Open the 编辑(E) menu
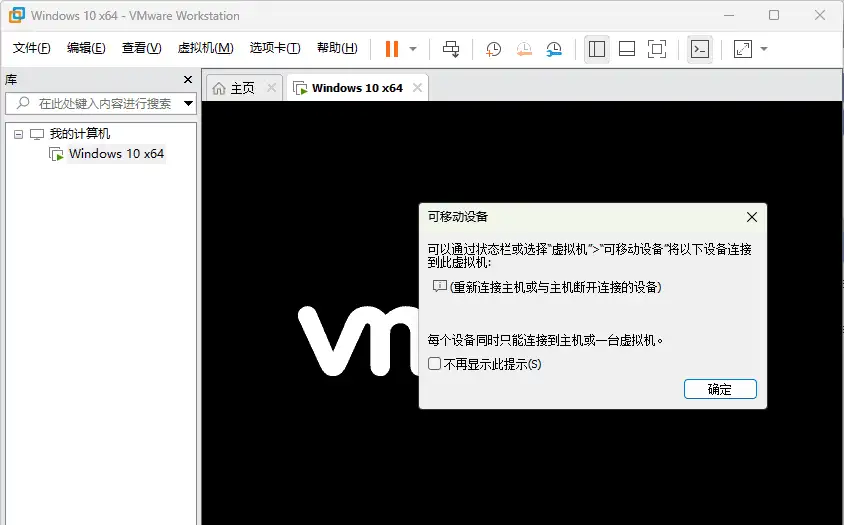844x525 pixels. (x=86, y=48)
